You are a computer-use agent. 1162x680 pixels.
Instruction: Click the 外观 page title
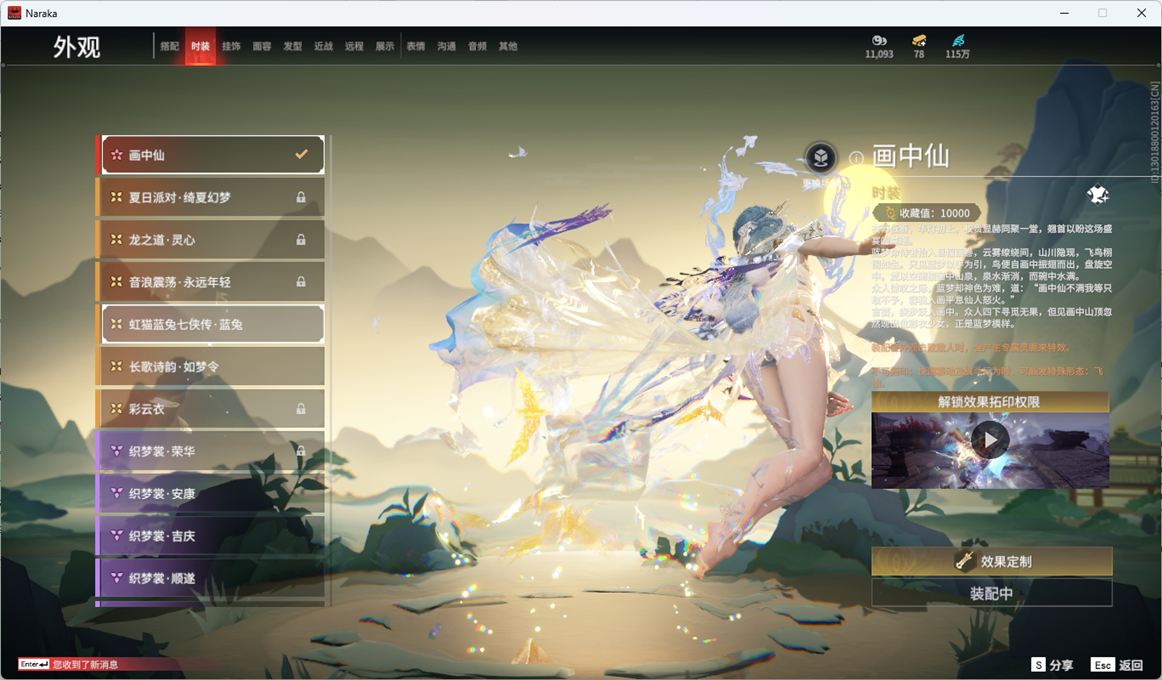[76, 47]
